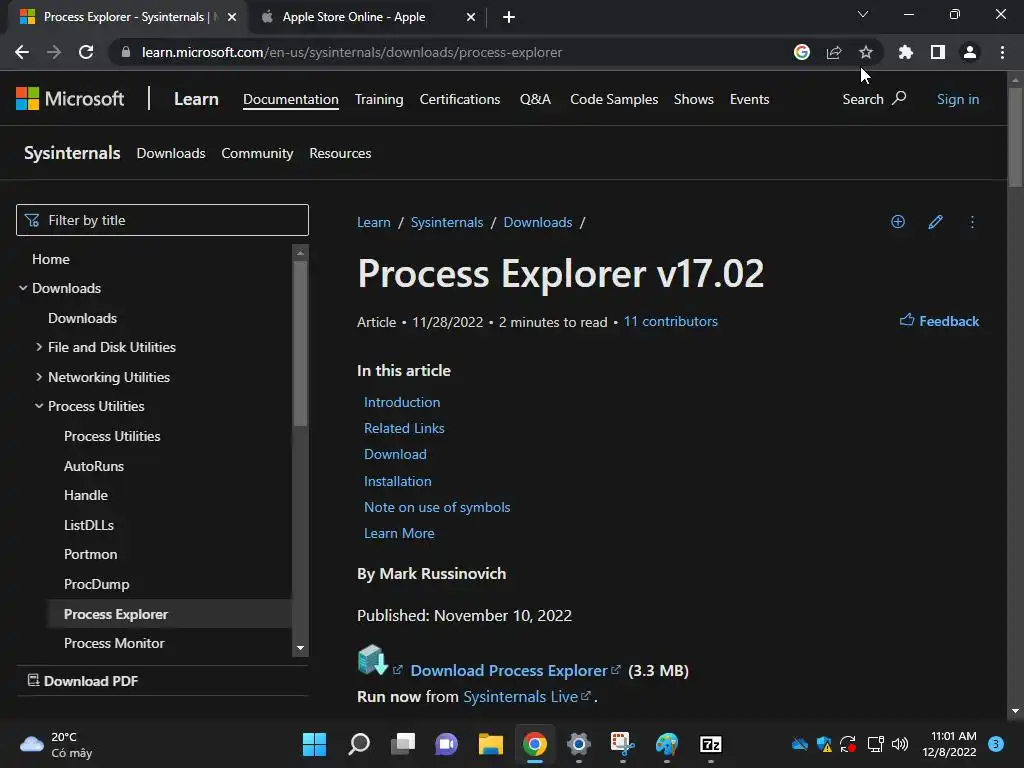Focus the Filter by title field
This screenshot has width=1024, height=768.
pos(162,220)
